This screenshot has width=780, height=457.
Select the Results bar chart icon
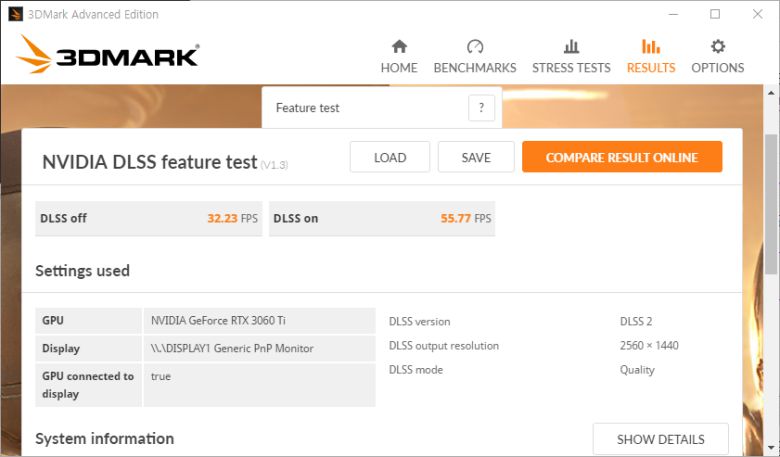point(651,47)
